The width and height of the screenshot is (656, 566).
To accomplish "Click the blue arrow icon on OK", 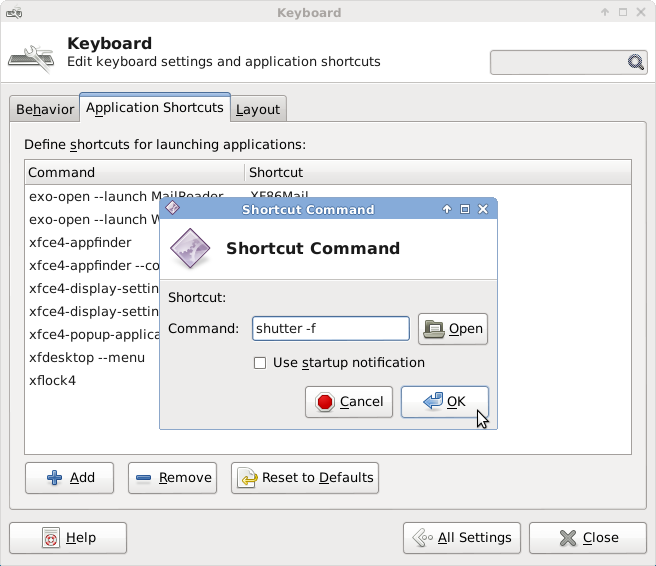I will click(x=432, y=402).
